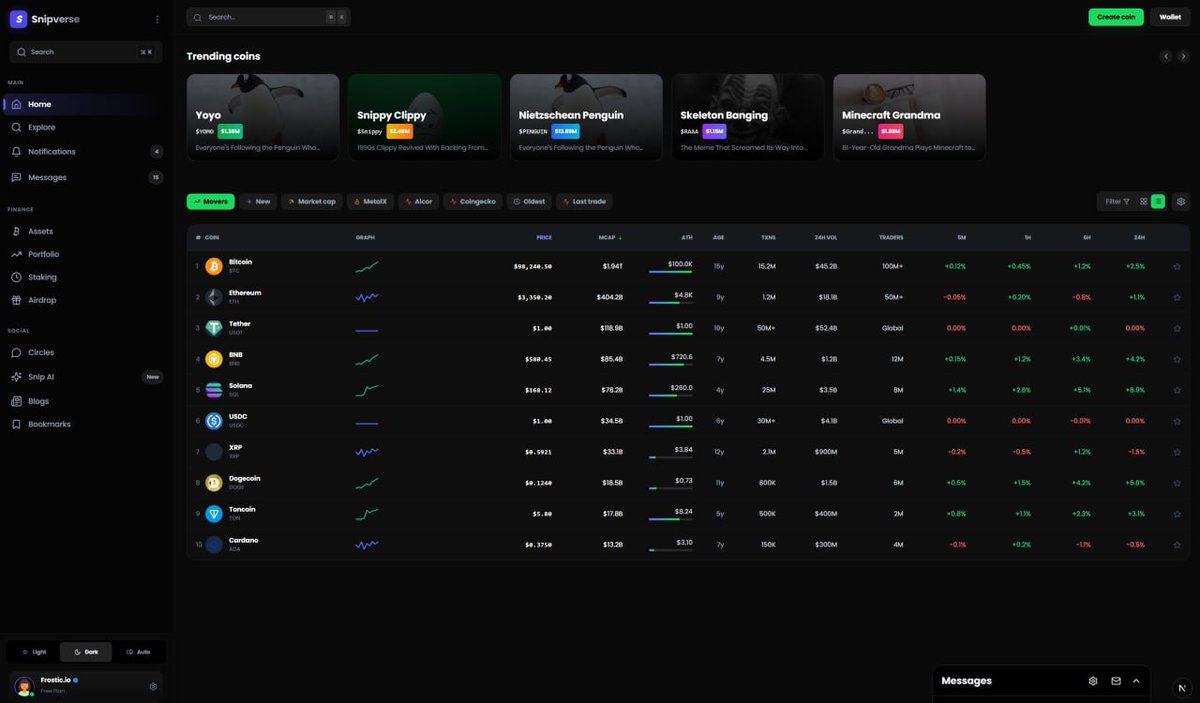Image resolution: width=1200 pixels, height=703 pixels.
Task: Sort table by MCAP column
Action: click(610, 237)
